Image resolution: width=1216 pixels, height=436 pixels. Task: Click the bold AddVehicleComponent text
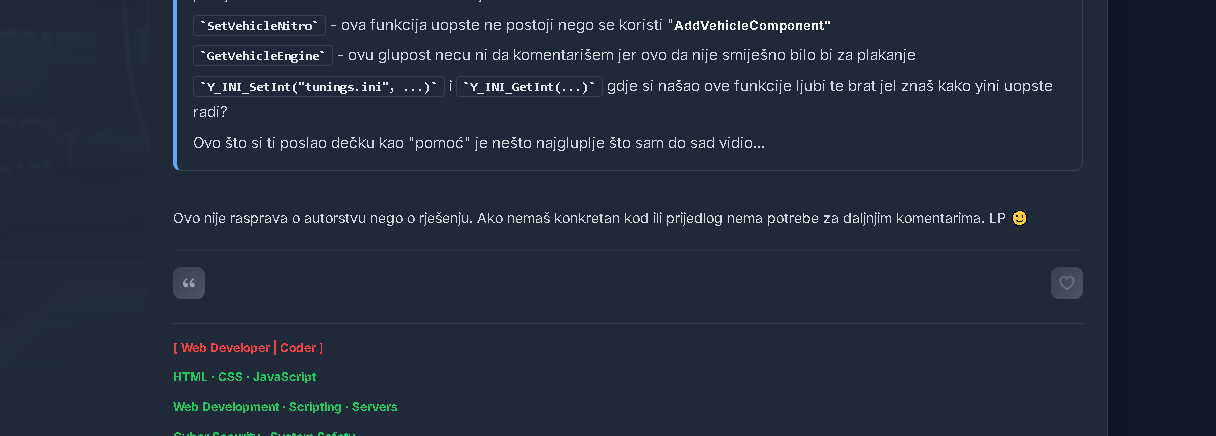coord(752,25)
